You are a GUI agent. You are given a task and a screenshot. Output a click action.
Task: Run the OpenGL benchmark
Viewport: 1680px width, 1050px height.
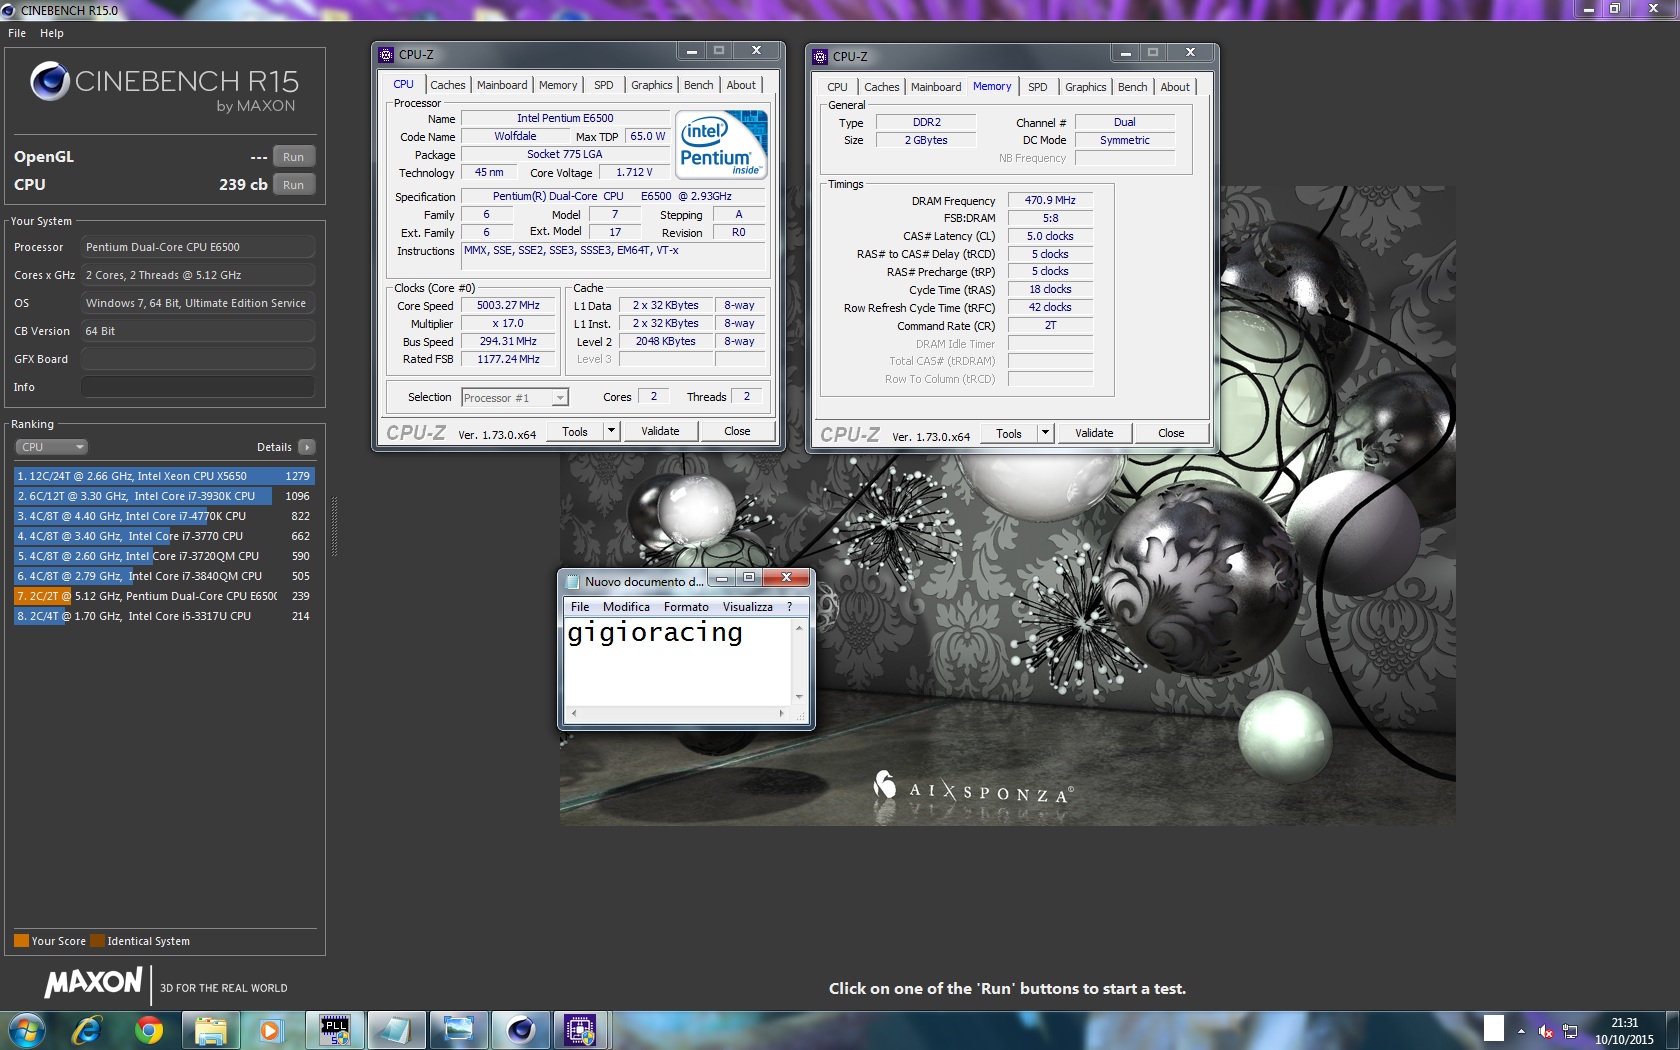(293, 157)
